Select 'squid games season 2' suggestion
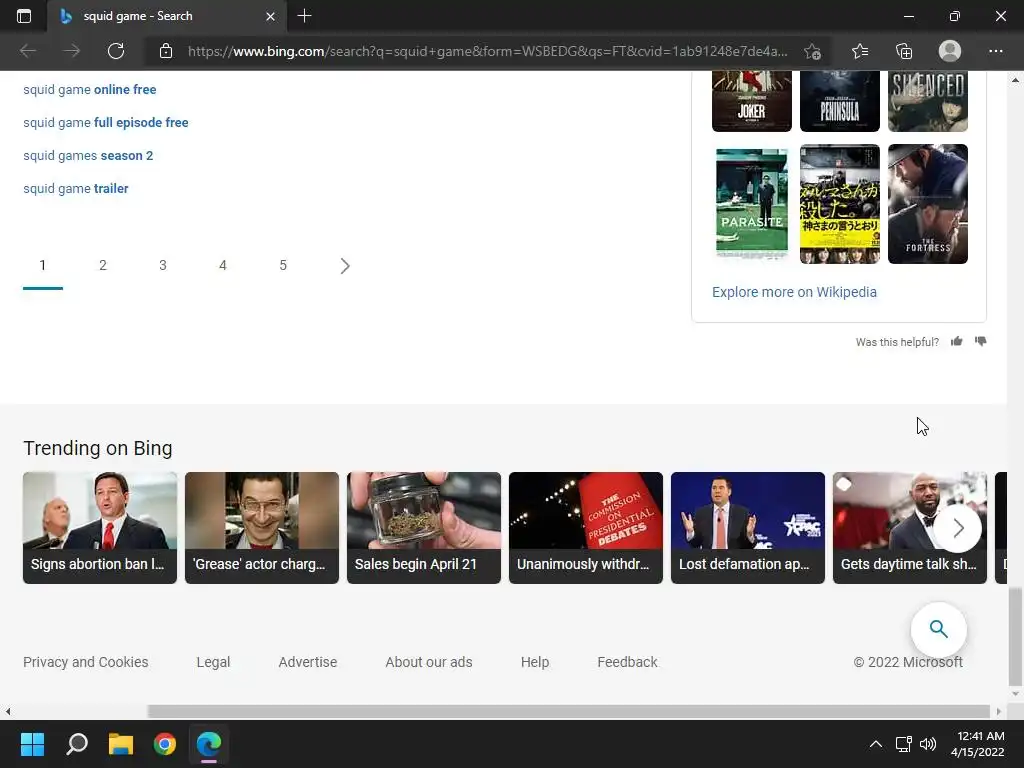 pyautogui.click(x=88, y=155)
